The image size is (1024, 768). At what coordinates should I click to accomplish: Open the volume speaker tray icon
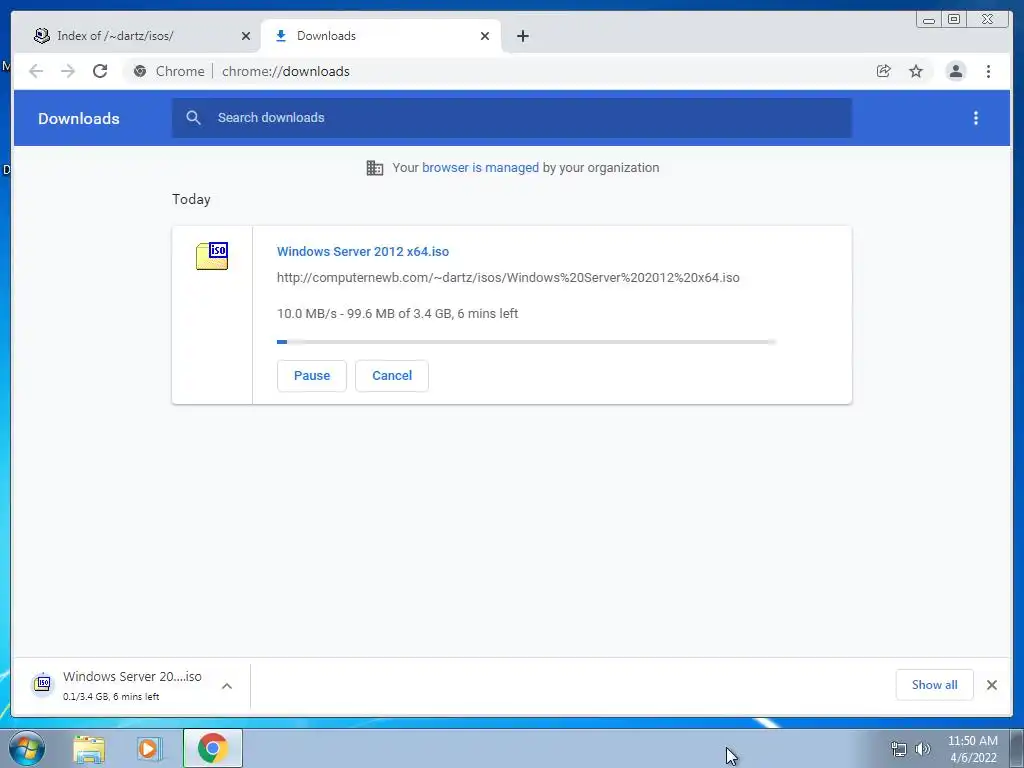tap(923, 749)
